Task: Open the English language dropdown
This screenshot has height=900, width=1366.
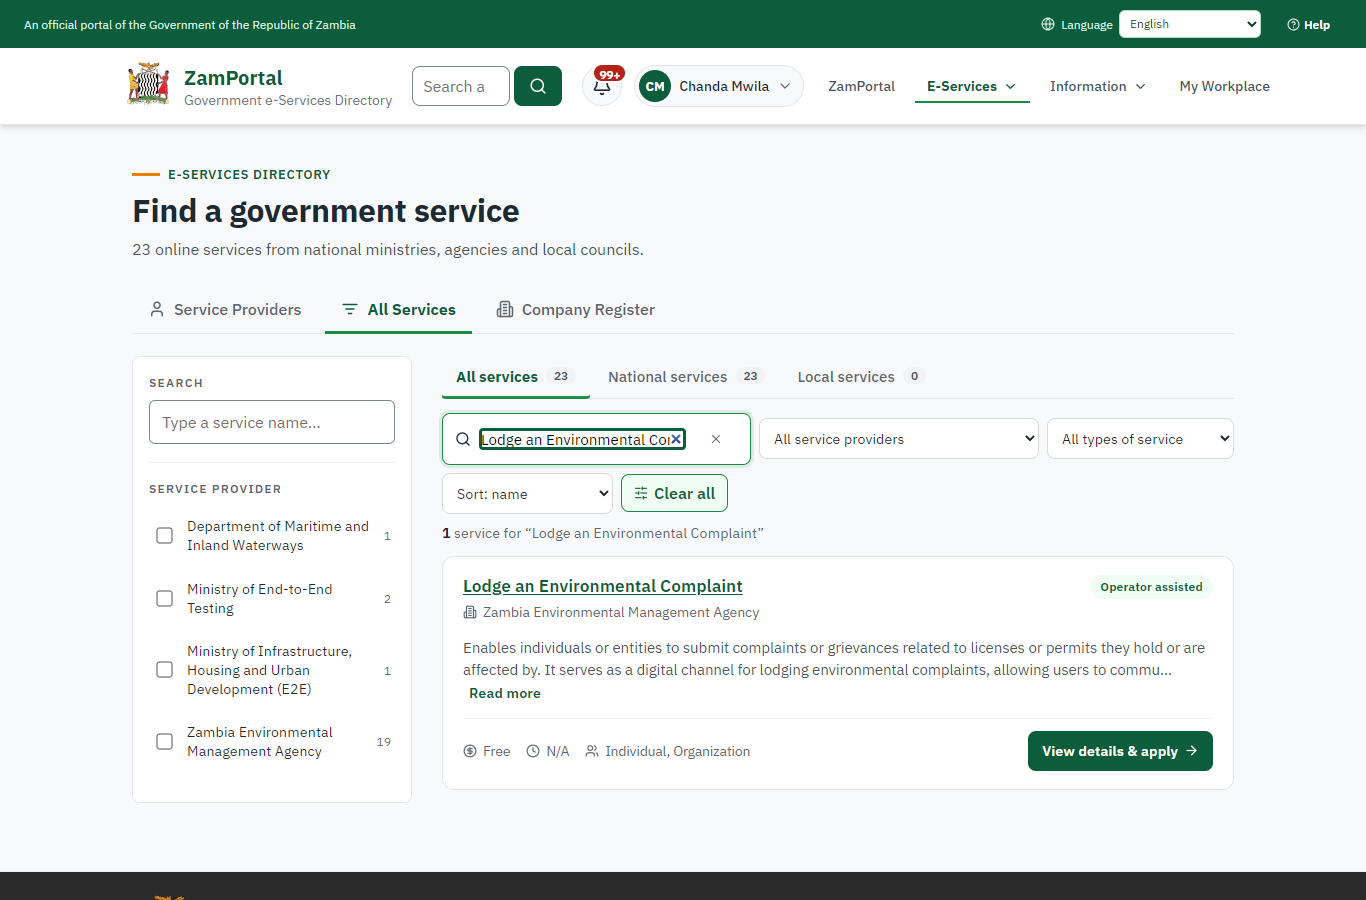Action: pos(1189,24)
